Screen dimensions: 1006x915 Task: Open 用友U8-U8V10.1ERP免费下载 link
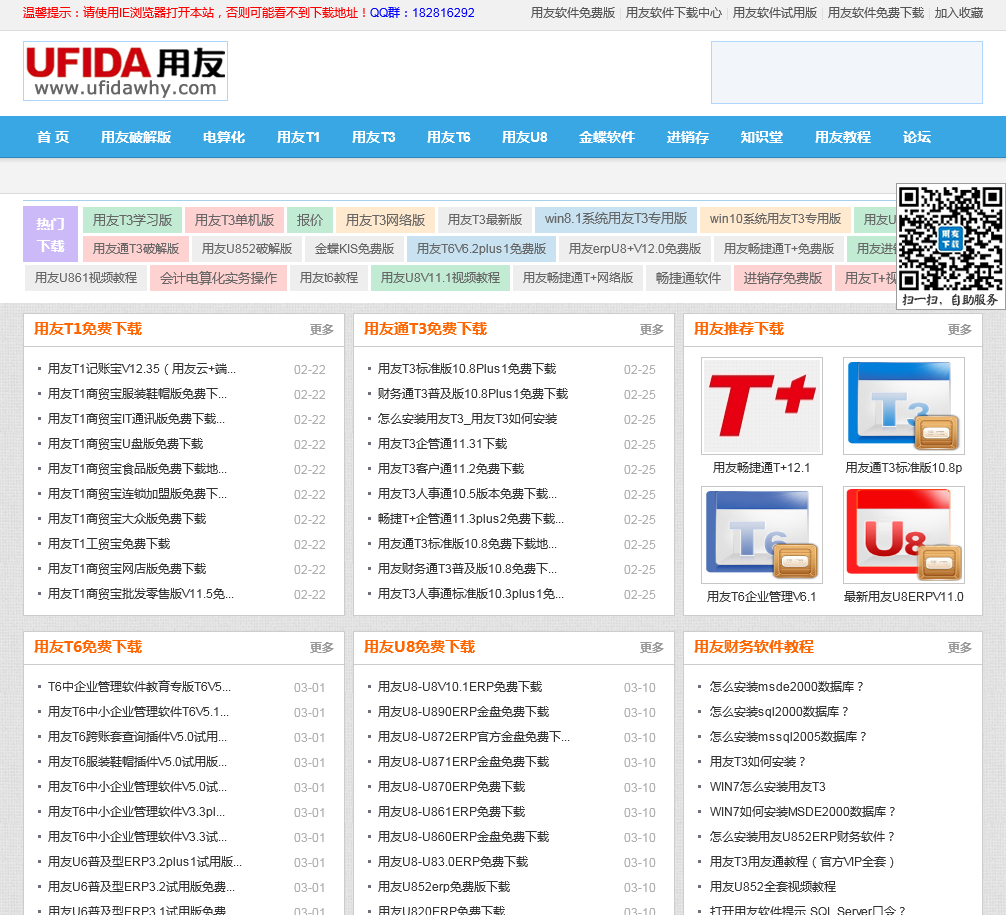click(x=460, y=687)
